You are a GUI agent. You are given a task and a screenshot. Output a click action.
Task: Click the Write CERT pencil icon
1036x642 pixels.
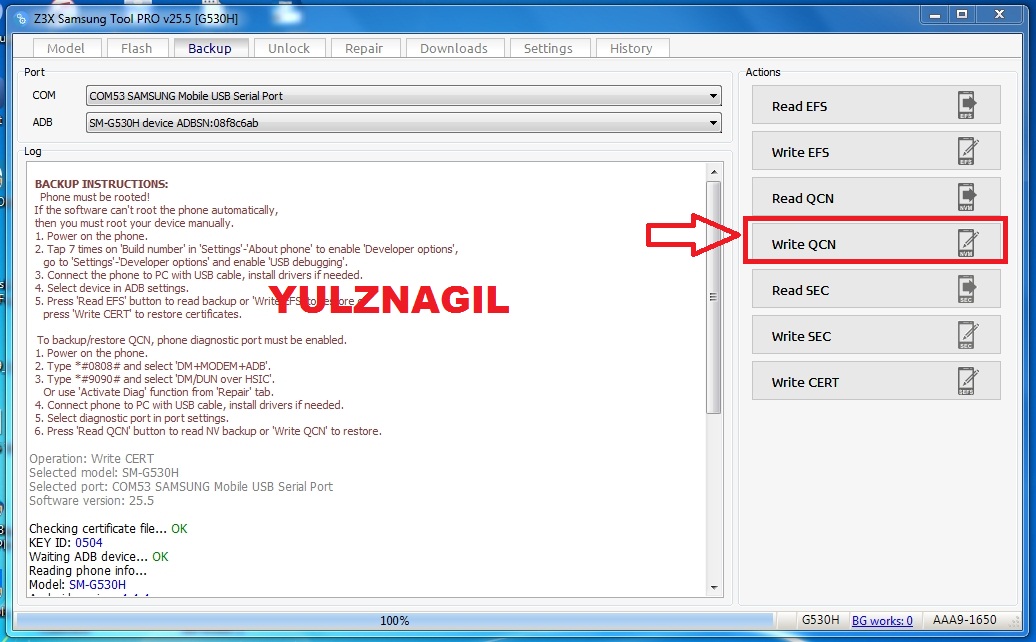pos(967,381)
